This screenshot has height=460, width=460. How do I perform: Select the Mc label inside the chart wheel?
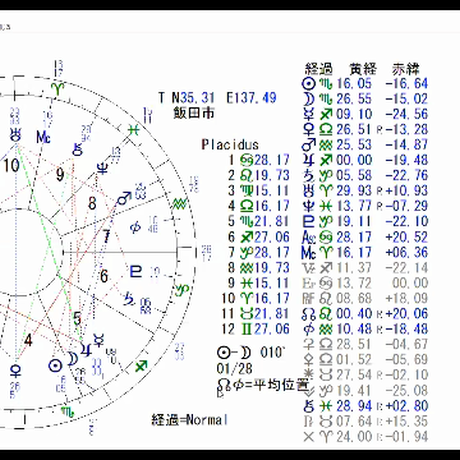(44, 137)
